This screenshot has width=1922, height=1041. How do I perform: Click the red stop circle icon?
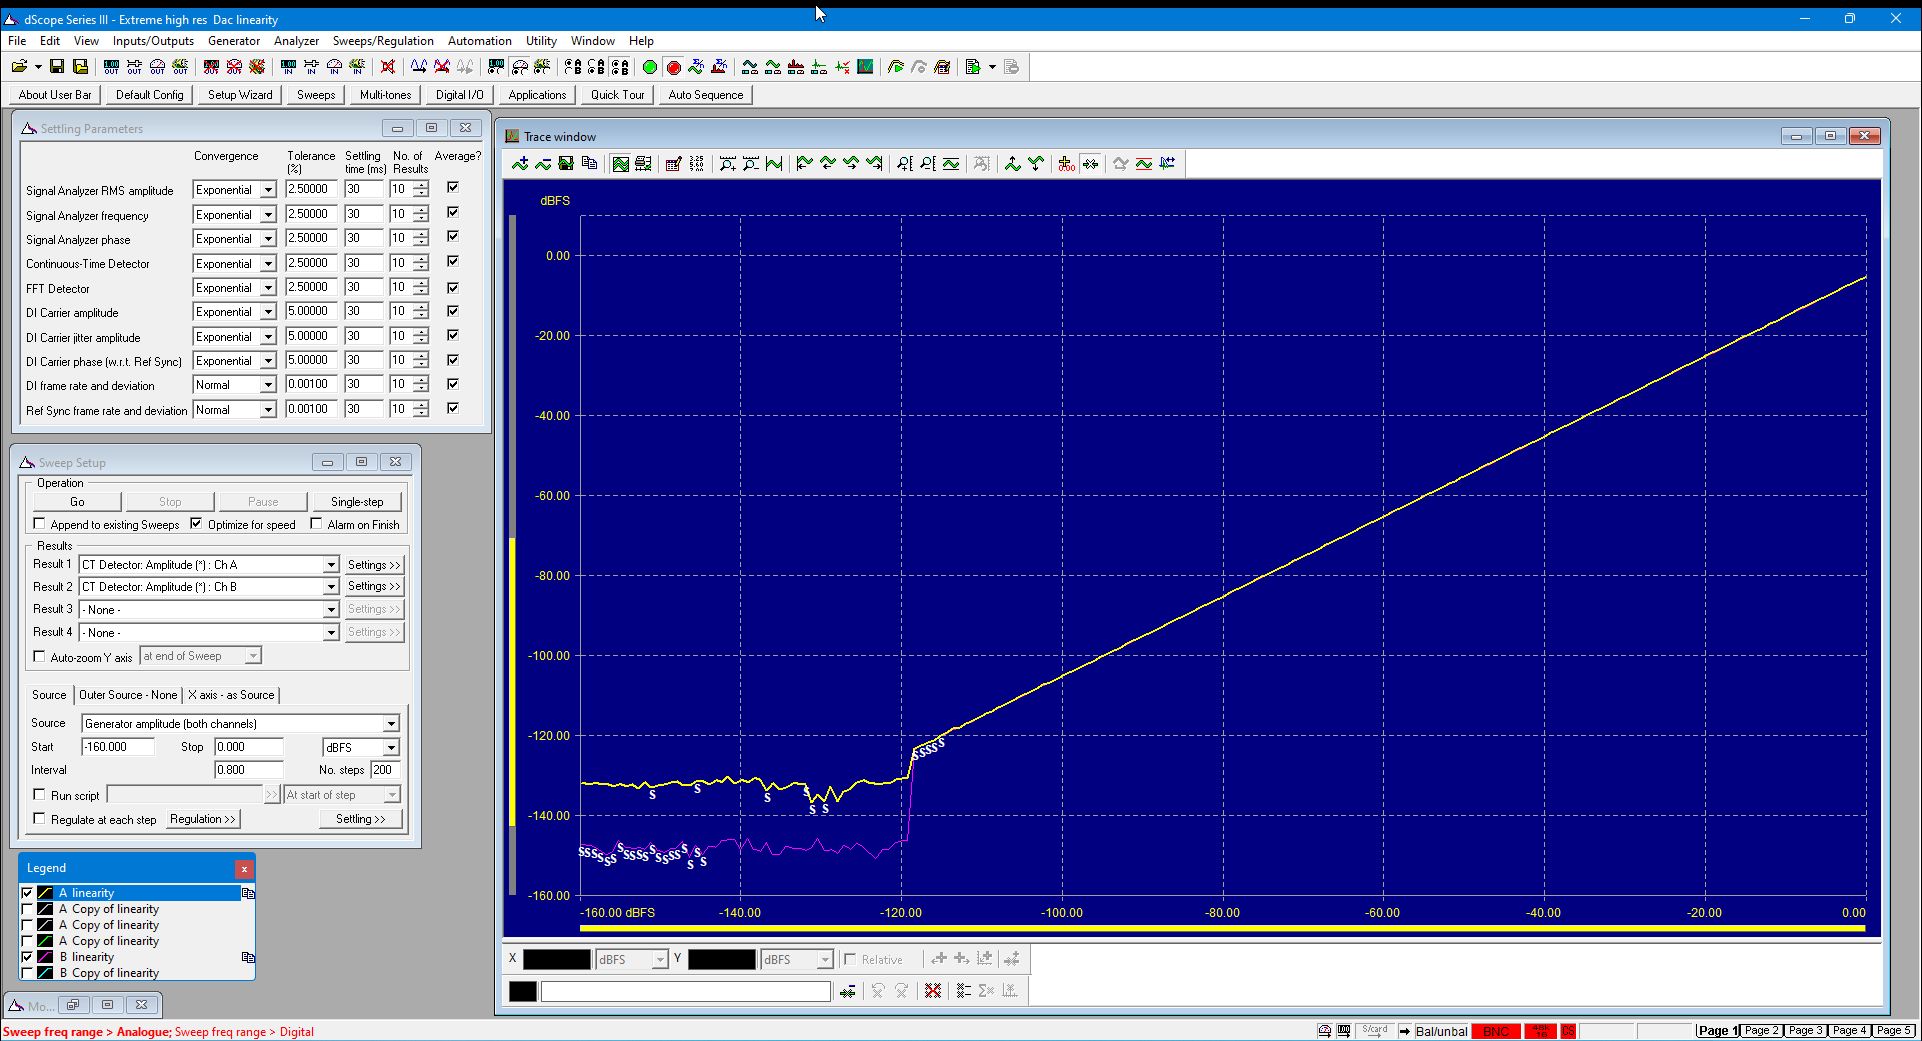[x=674, y=67]
